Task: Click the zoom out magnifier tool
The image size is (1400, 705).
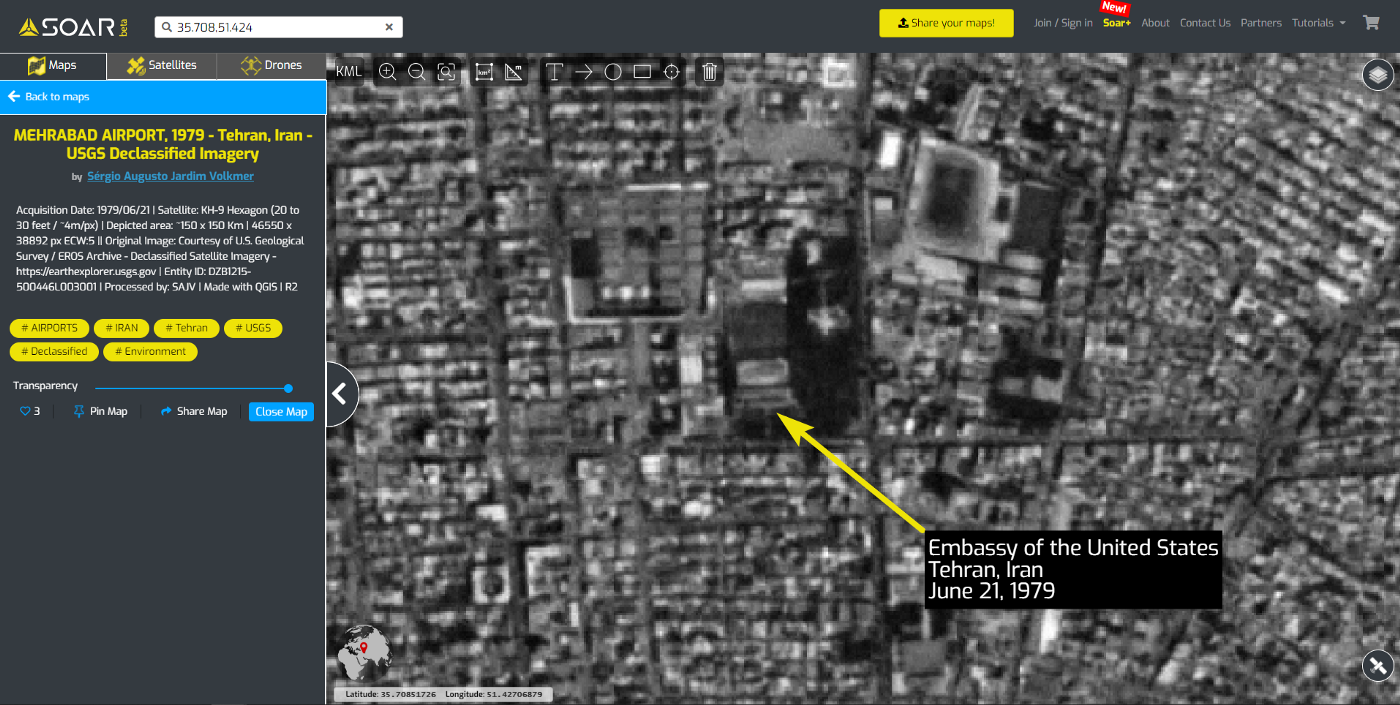Action: pyautogui.click(x=417, y=72)
